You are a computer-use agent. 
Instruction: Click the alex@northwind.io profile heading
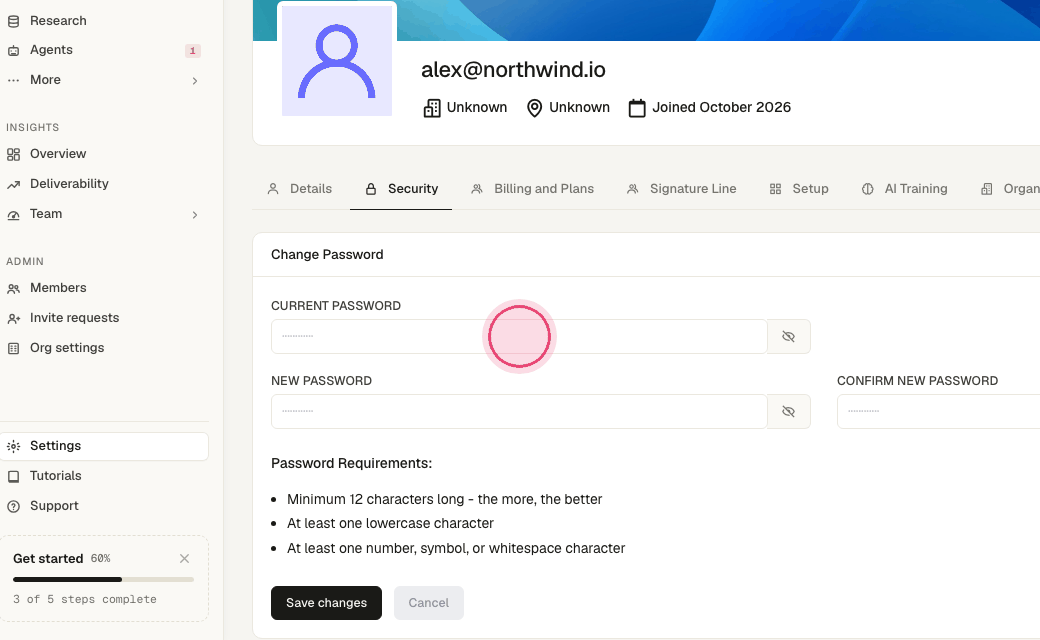pyautogui.click(x=513, y=70)
